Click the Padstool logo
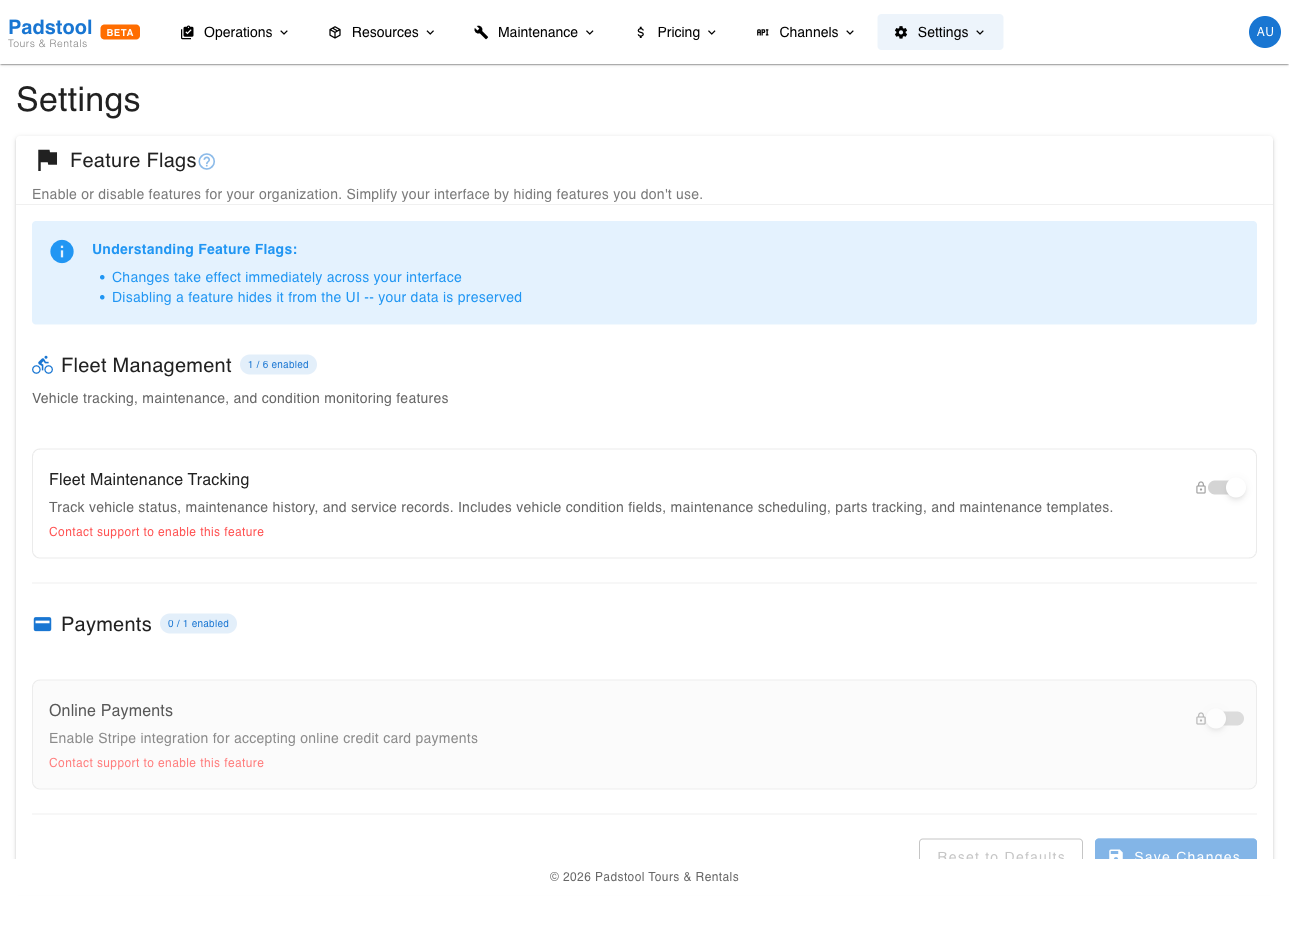1289x943 pixels. coord(50,32)
